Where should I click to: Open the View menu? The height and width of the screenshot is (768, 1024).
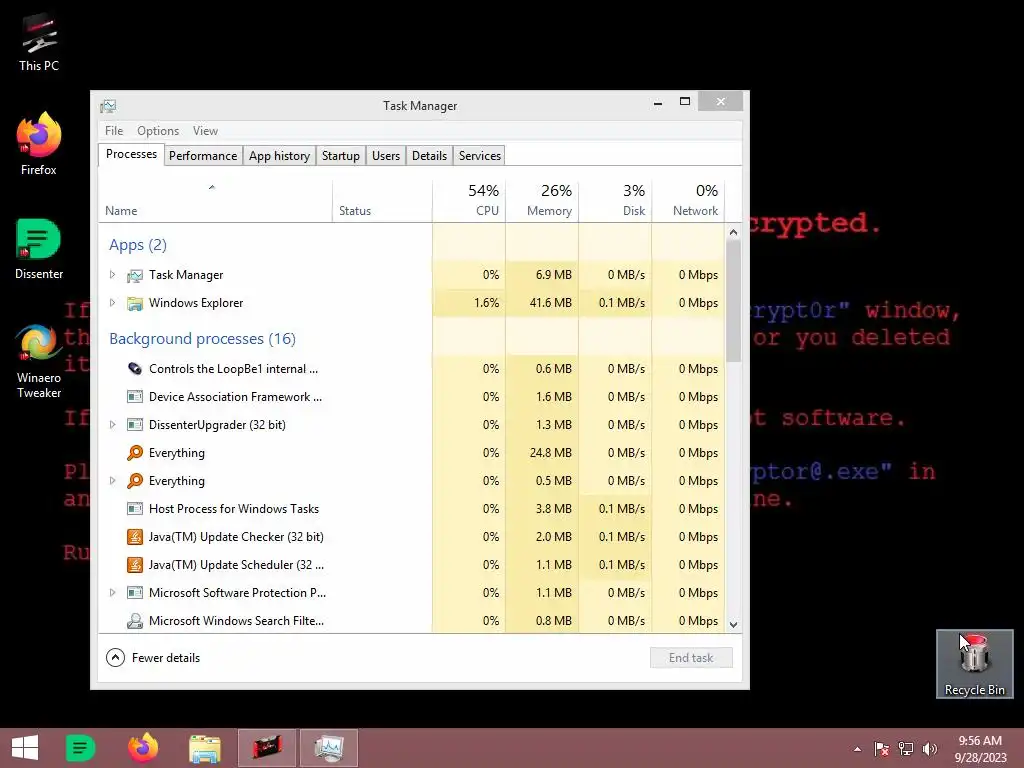click(205, 131)
